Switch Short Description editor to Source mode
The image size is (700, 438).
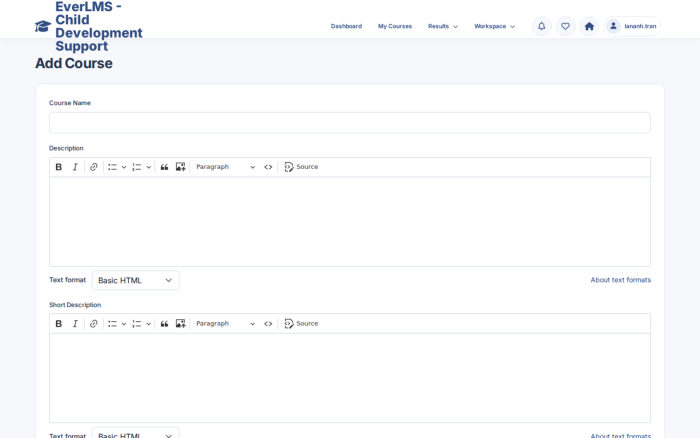pyautogui.click(x=301, y=324)
